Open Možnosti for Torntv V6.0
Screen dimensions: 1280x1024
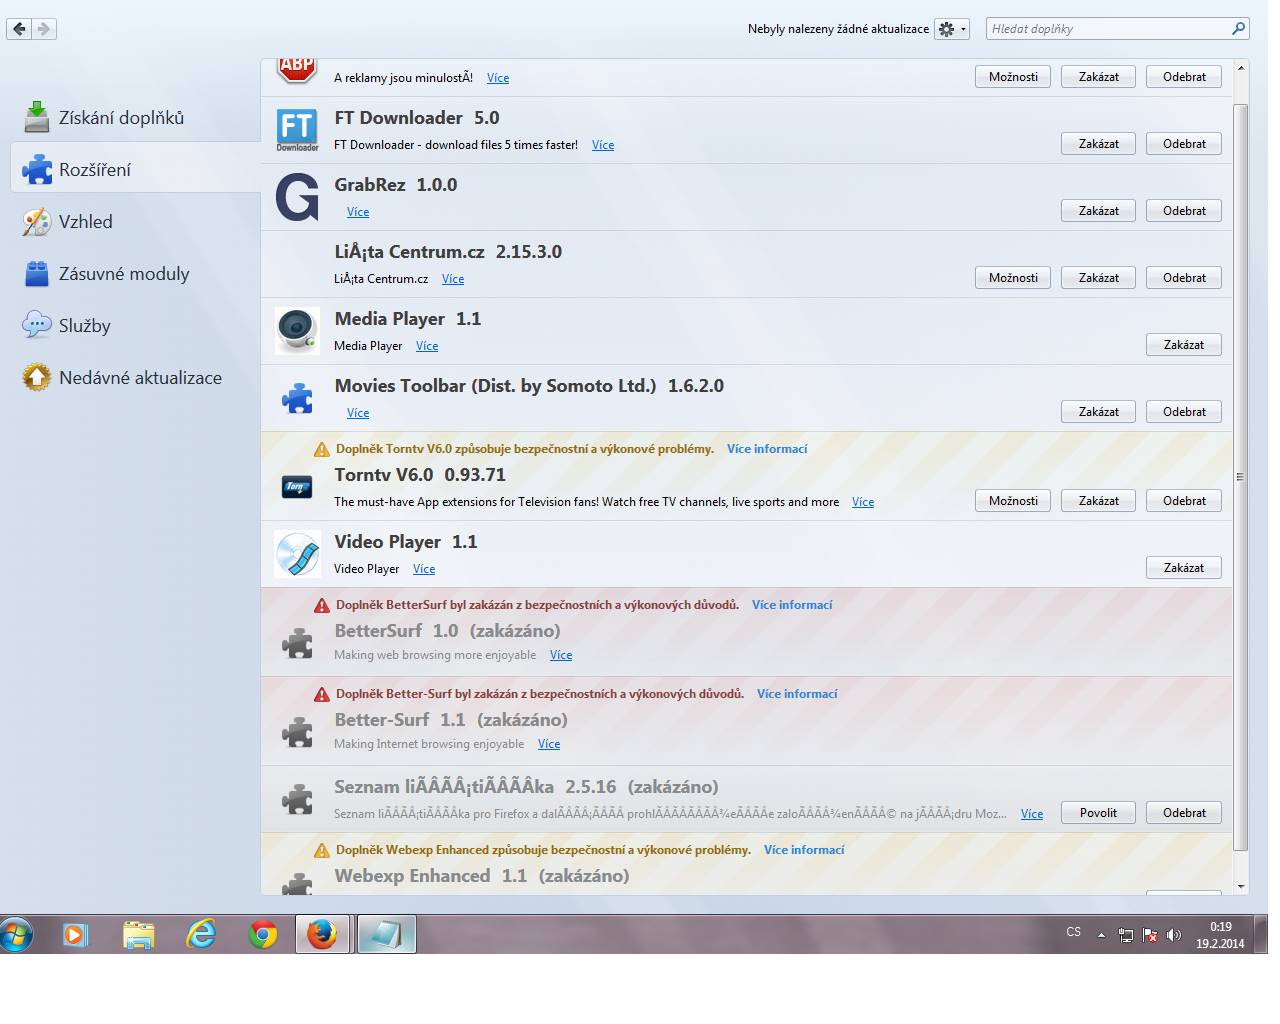point(1013,501)
